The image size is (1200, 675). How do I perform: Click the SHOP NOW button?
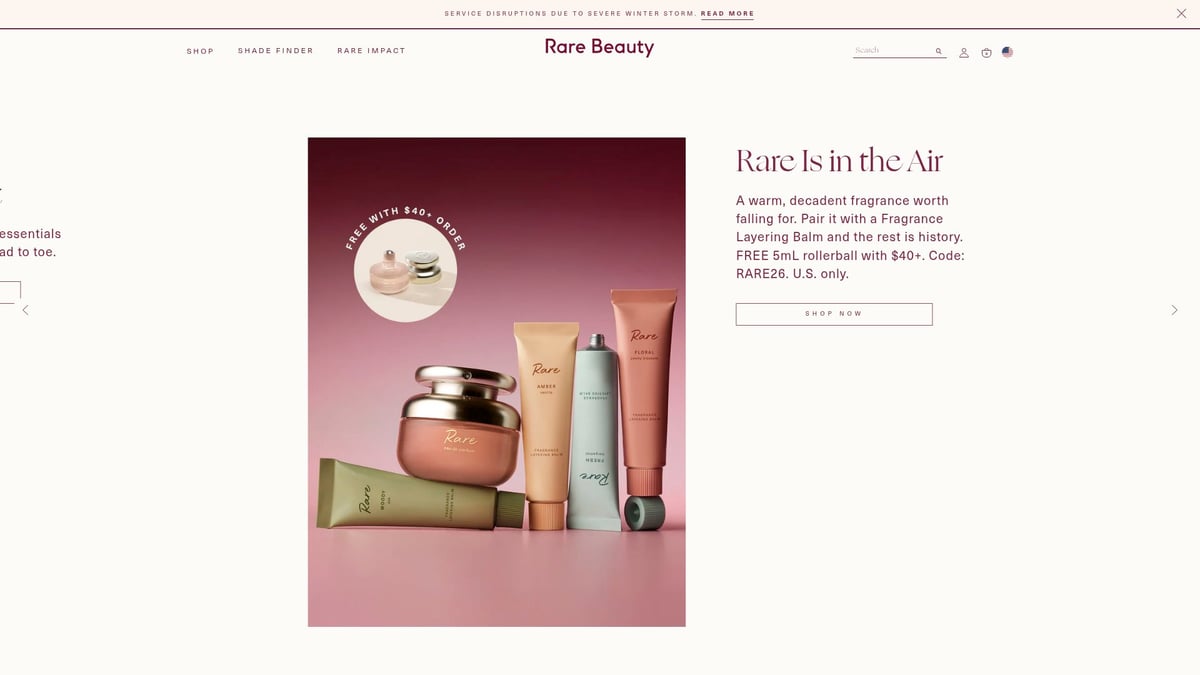click(834, 313)
